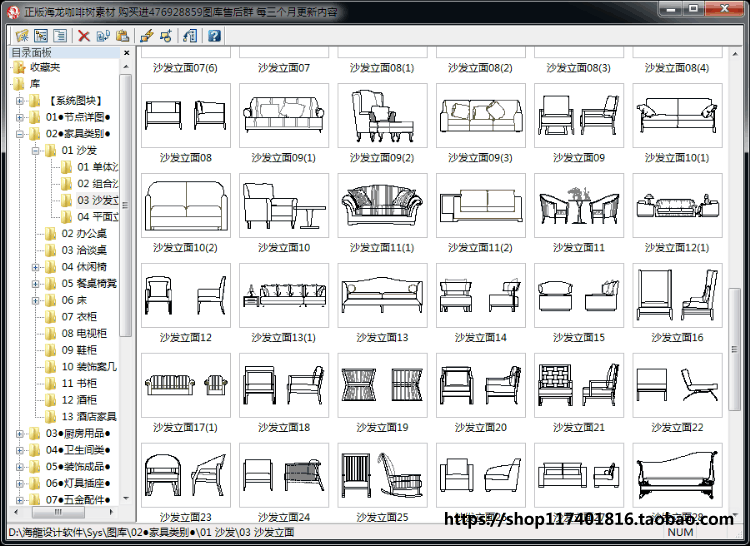Screen dimensions: 750x546
Task: Collapse the 02●家具类别● folder
Action: tap(20, 134)
